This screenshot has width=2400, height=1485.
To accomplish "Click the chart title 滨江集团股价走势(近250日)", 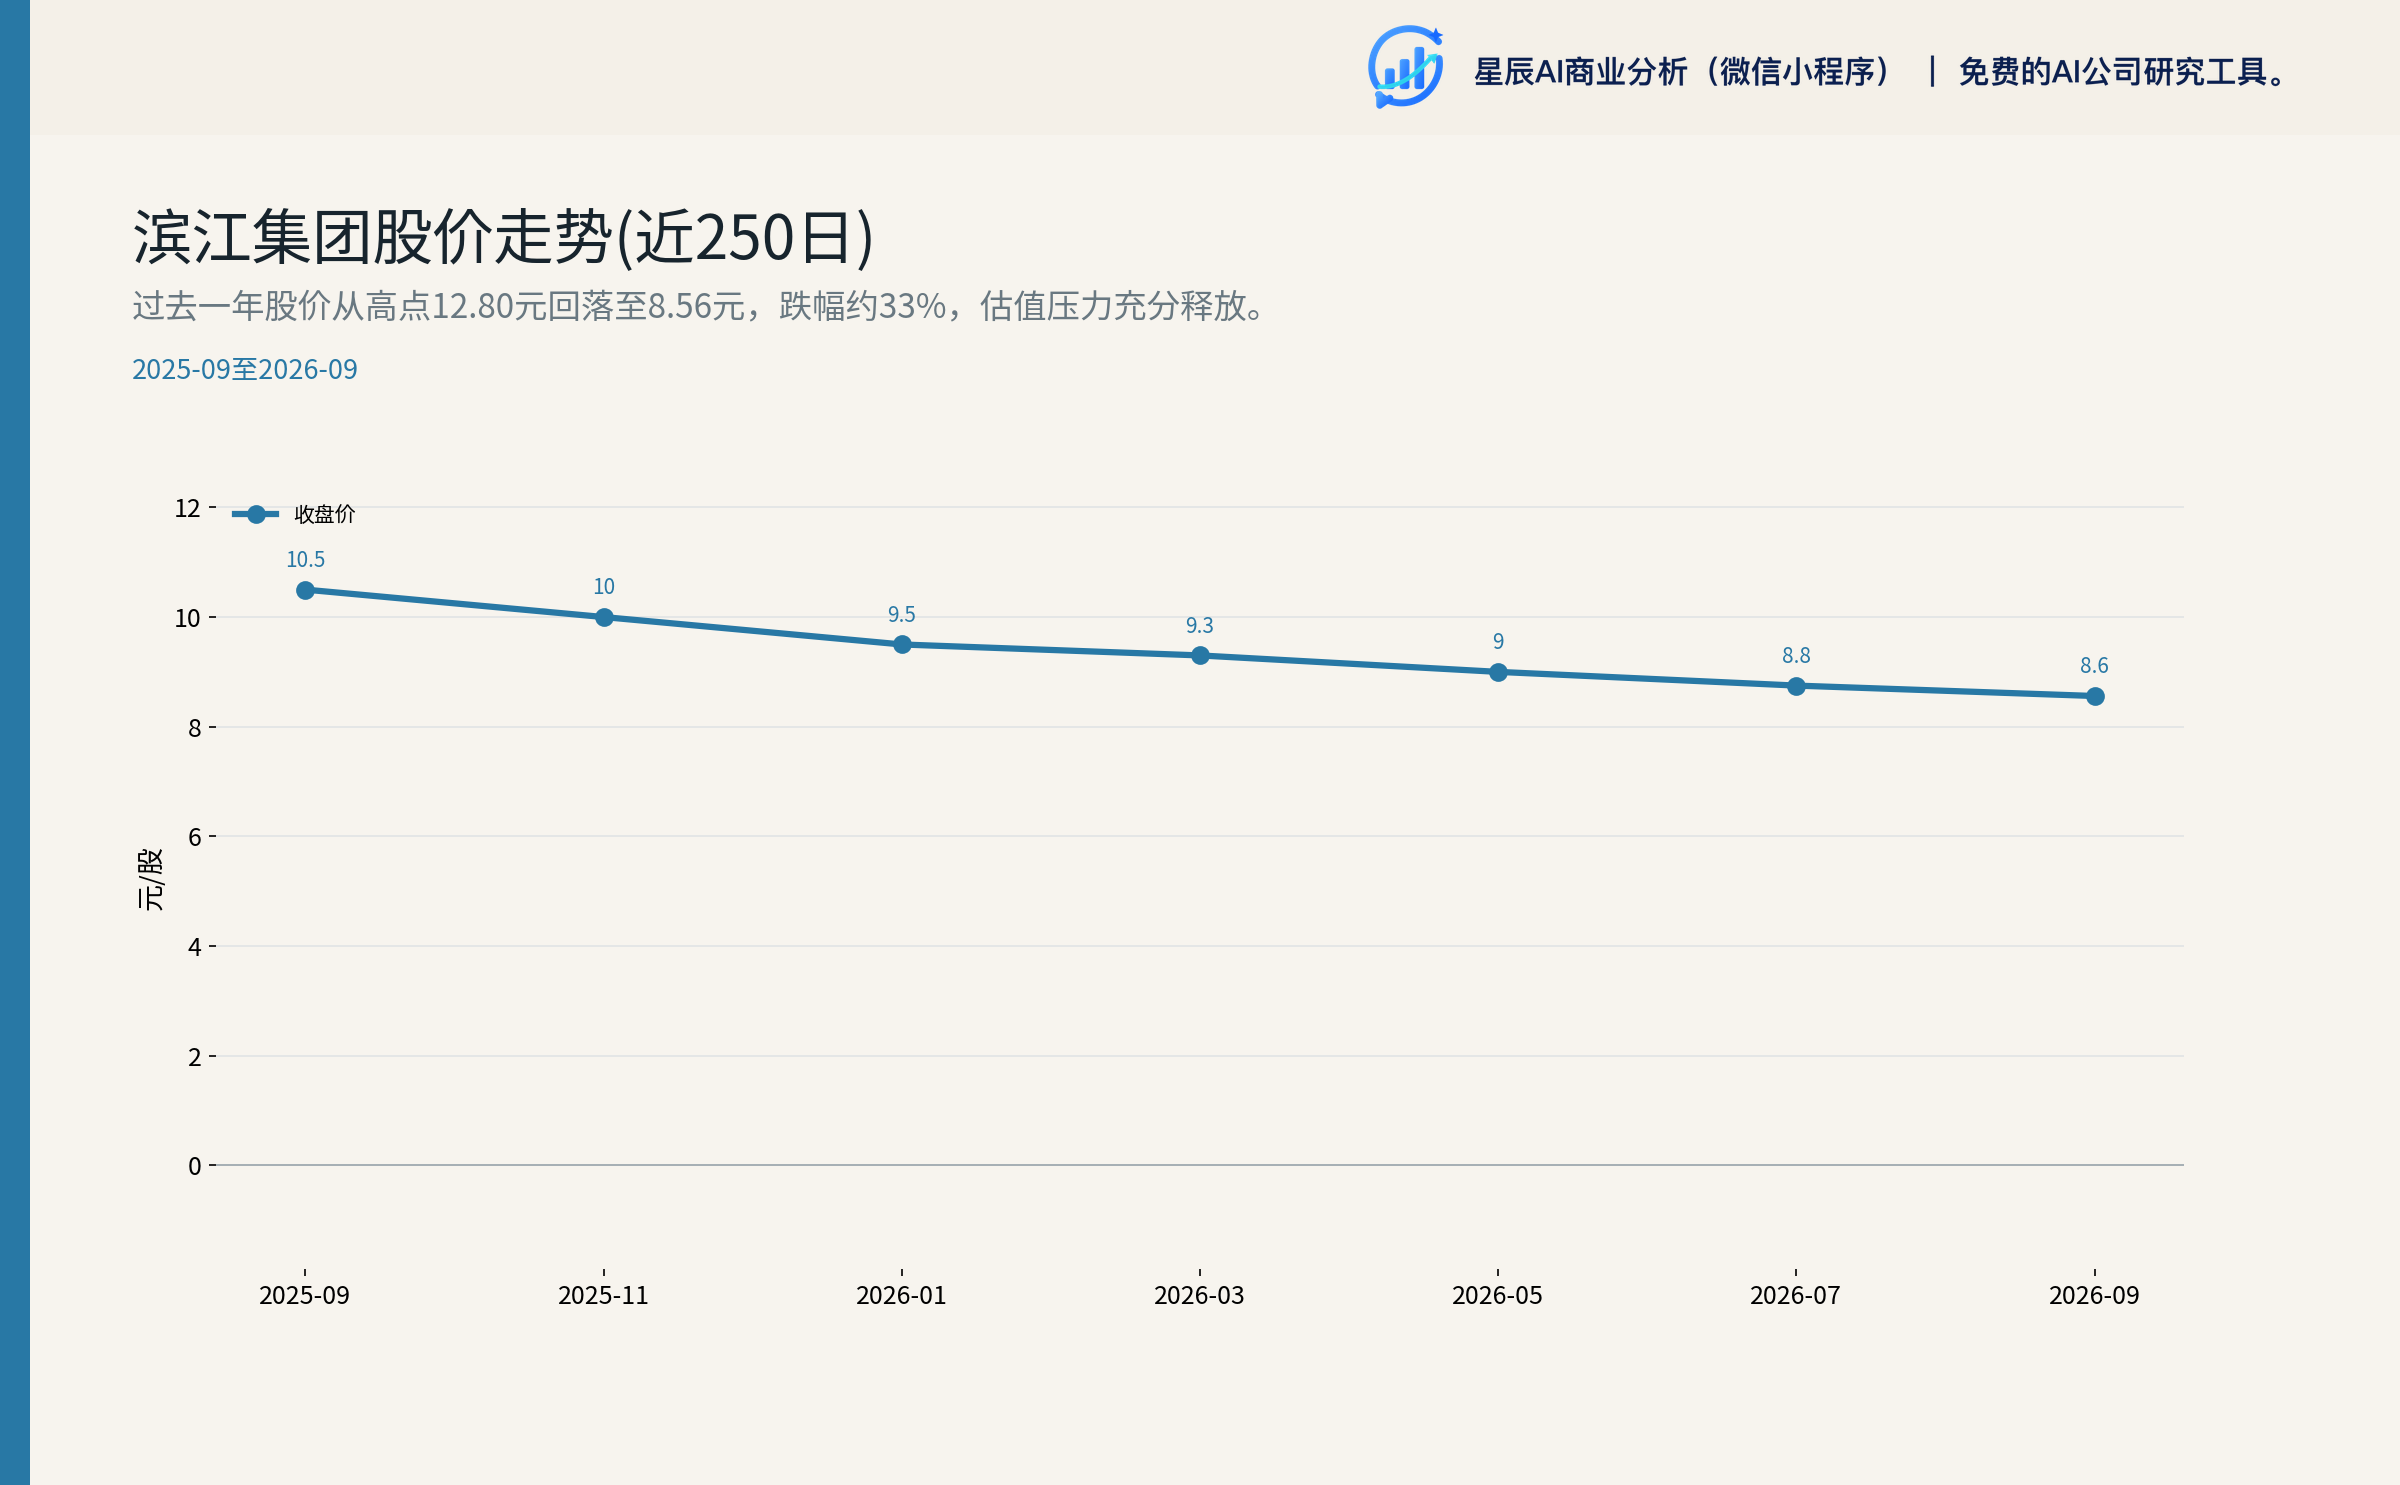I will pyautogui.click(x=503, y=238).
